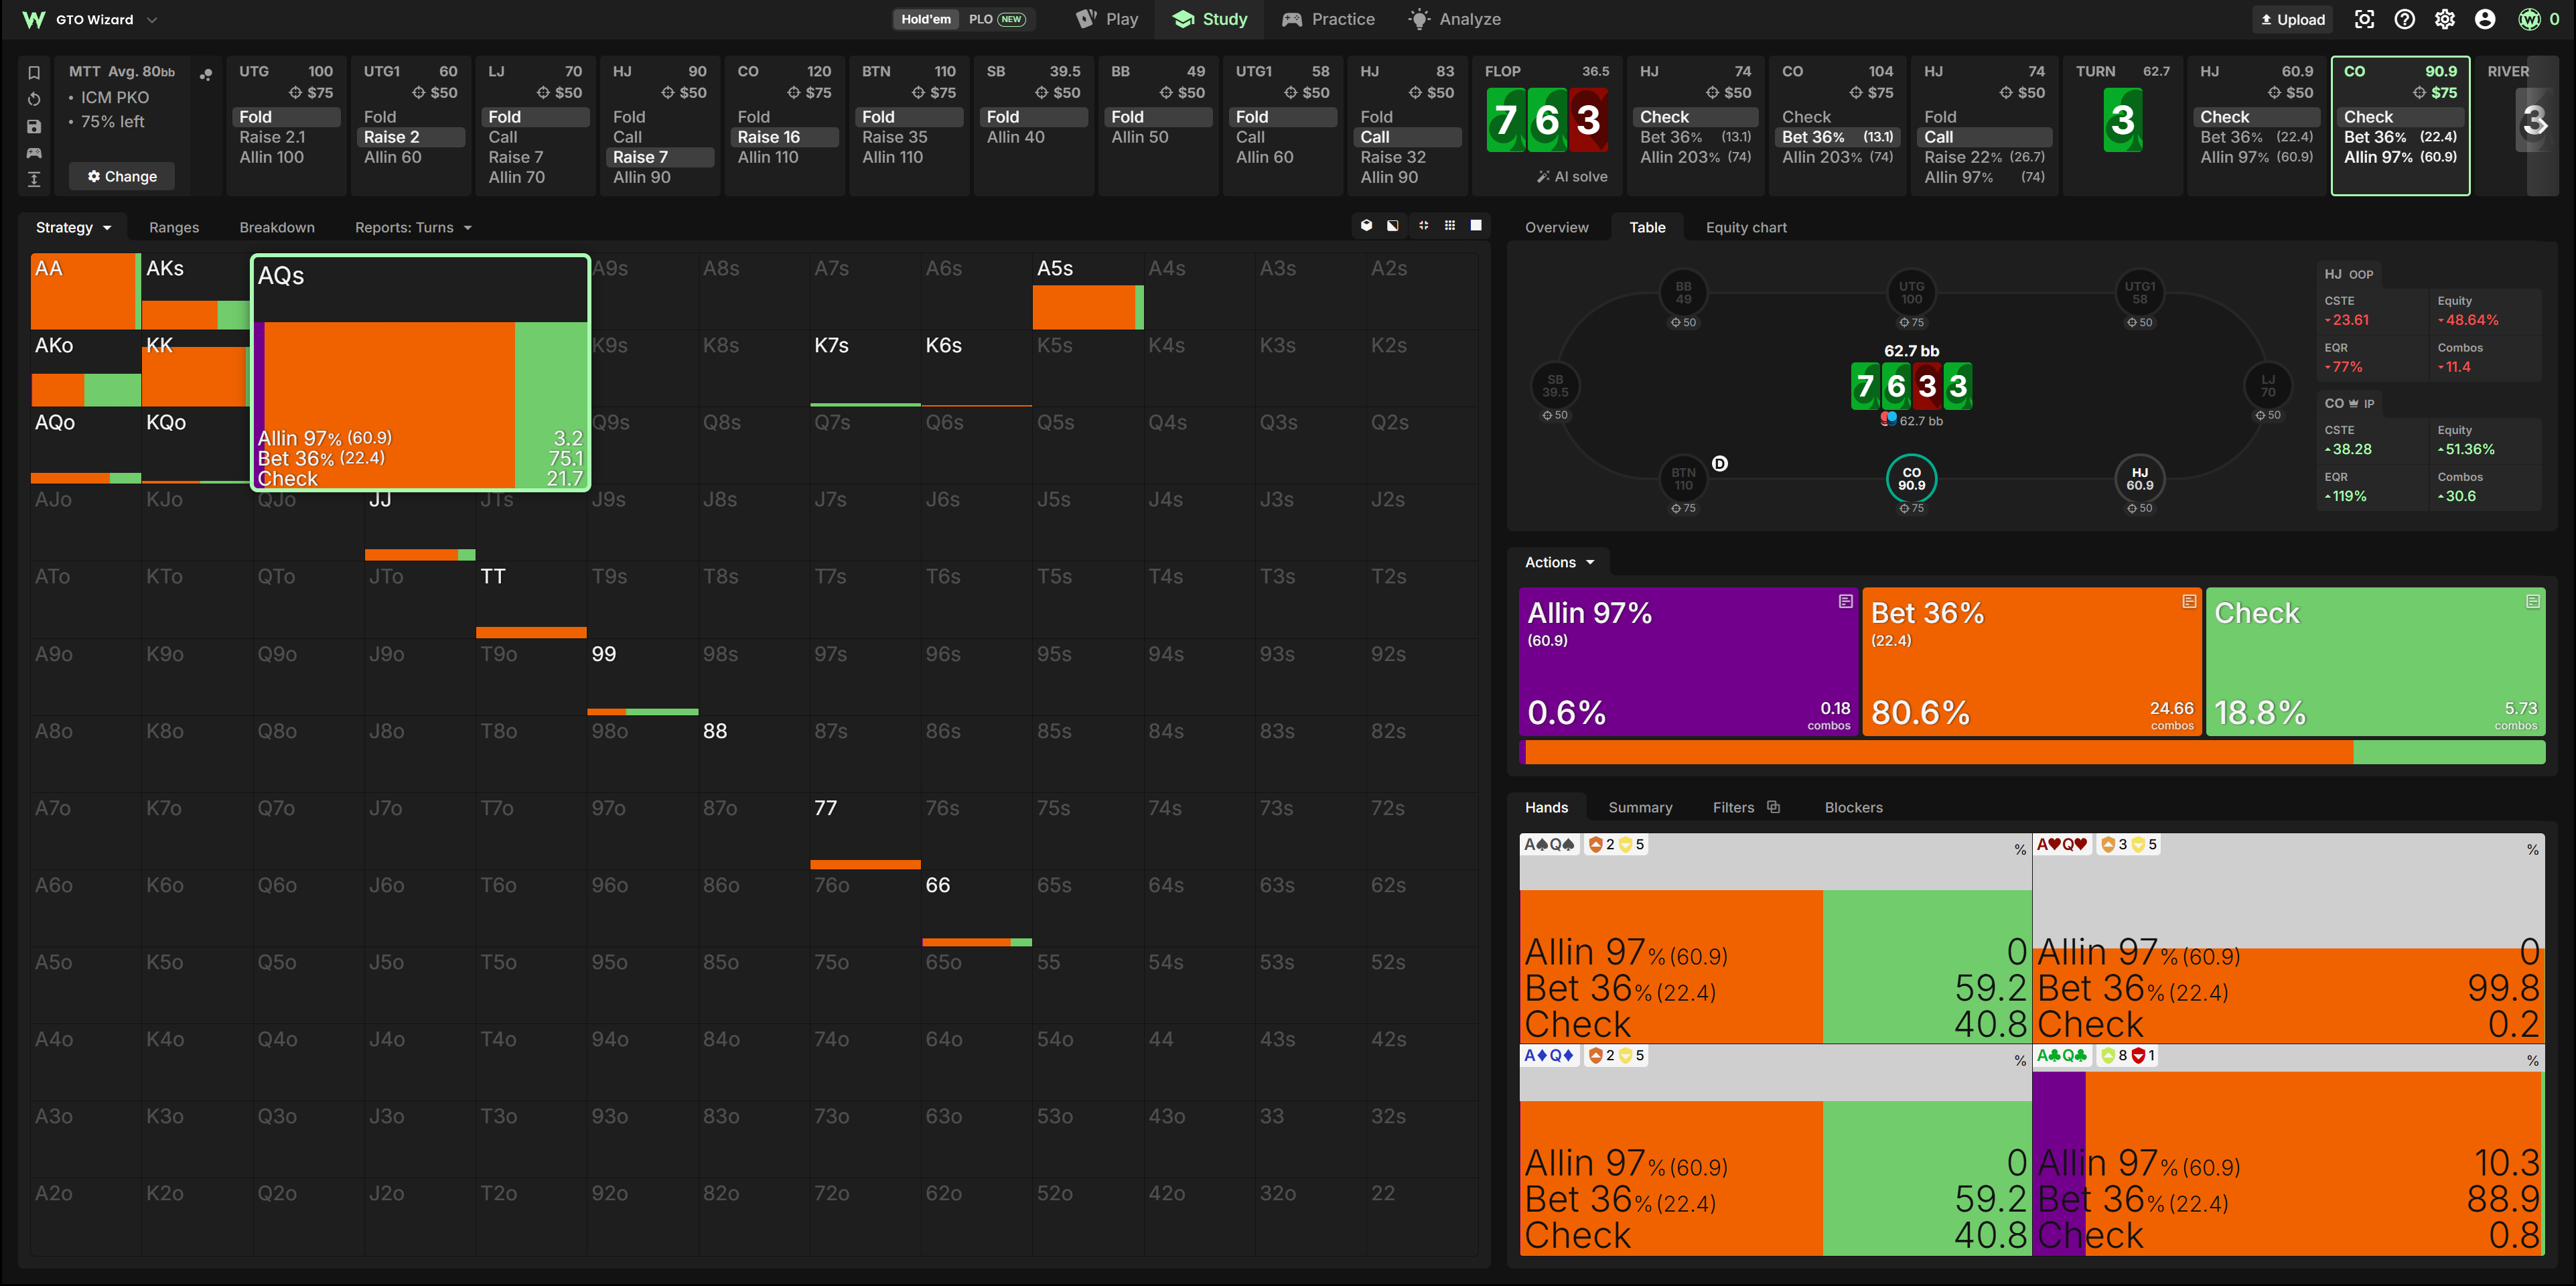2576x1286 pixels.
Task: Click the vertical expand/collapse arrows icon
Action: pos(34,179)
